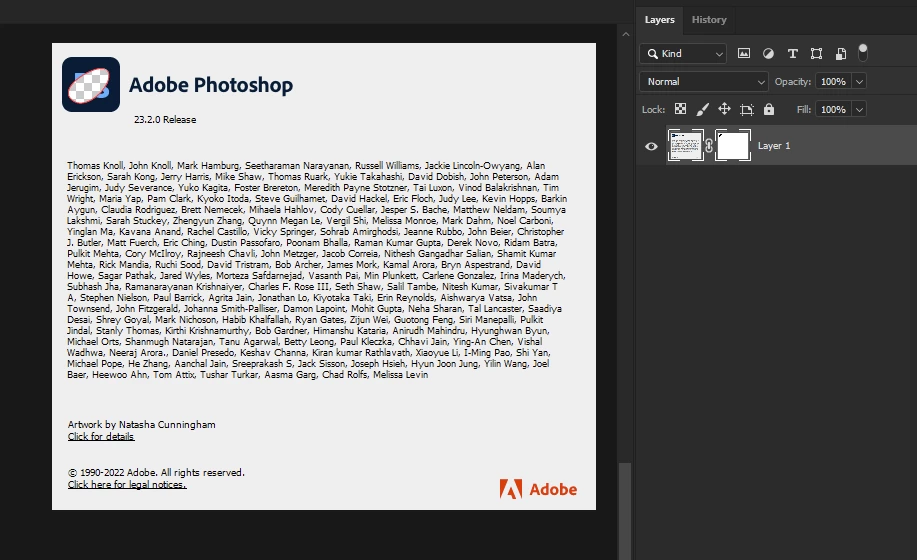Unlink mask chain icon on Layer 1
Viewport: 917px width, 560px height.
(709, 146)
